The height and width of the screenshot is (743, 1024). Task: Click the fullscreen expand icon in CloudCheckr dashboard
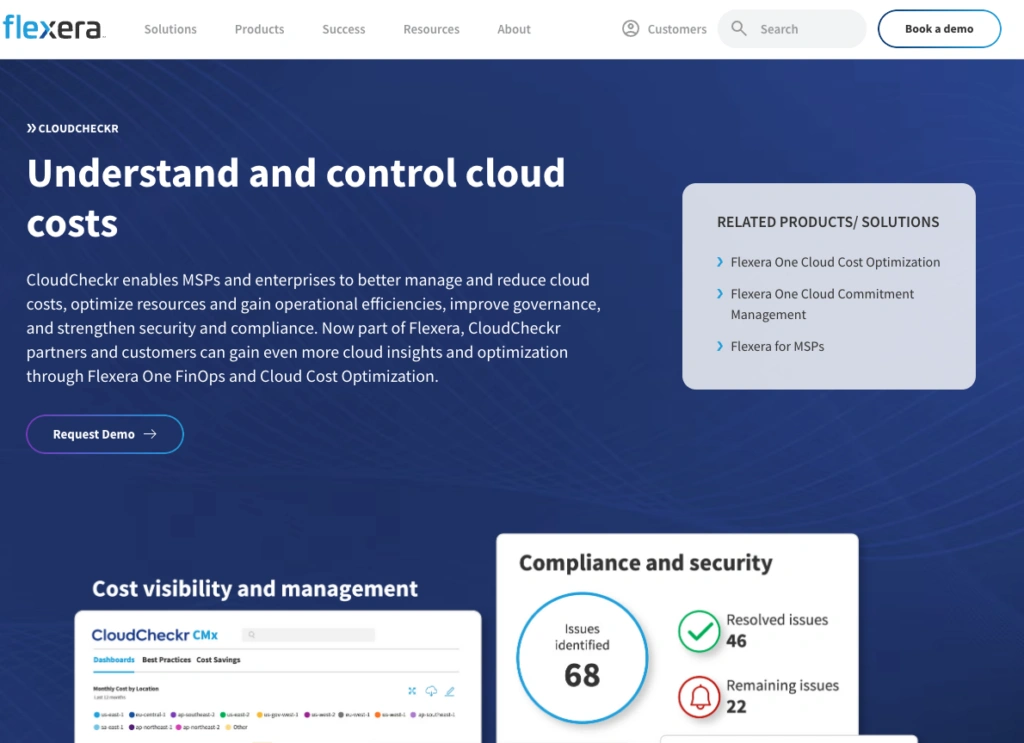click(x=412, y=691)
